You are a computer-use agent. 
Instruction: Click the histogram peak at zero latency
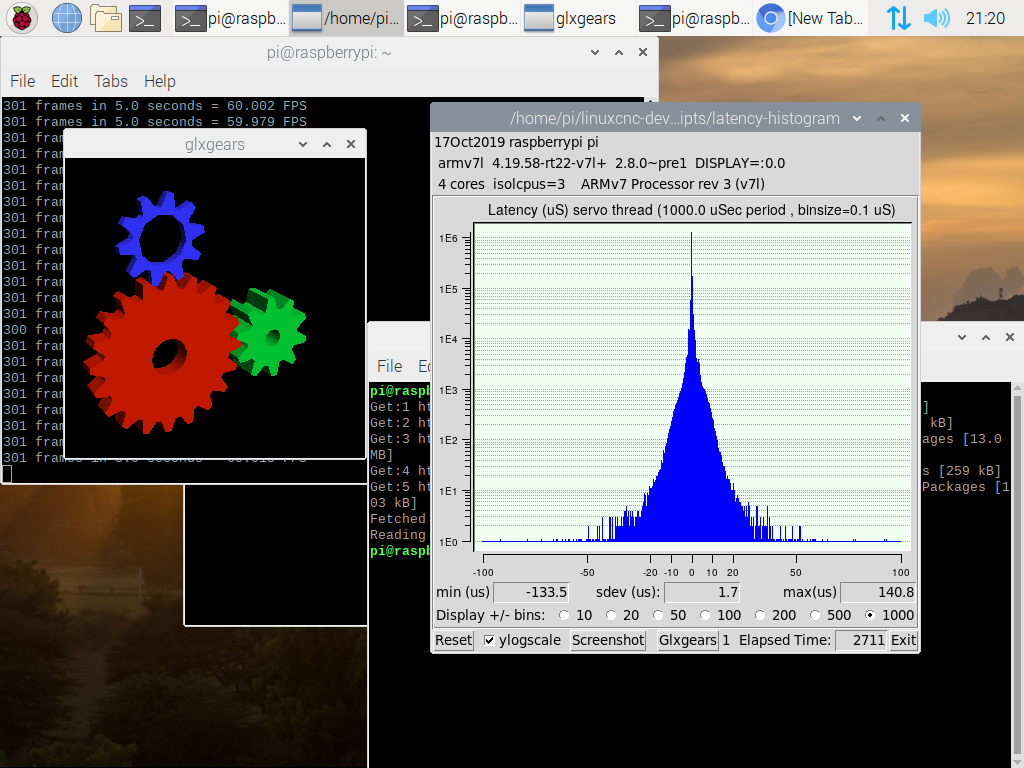coord(692,235)
